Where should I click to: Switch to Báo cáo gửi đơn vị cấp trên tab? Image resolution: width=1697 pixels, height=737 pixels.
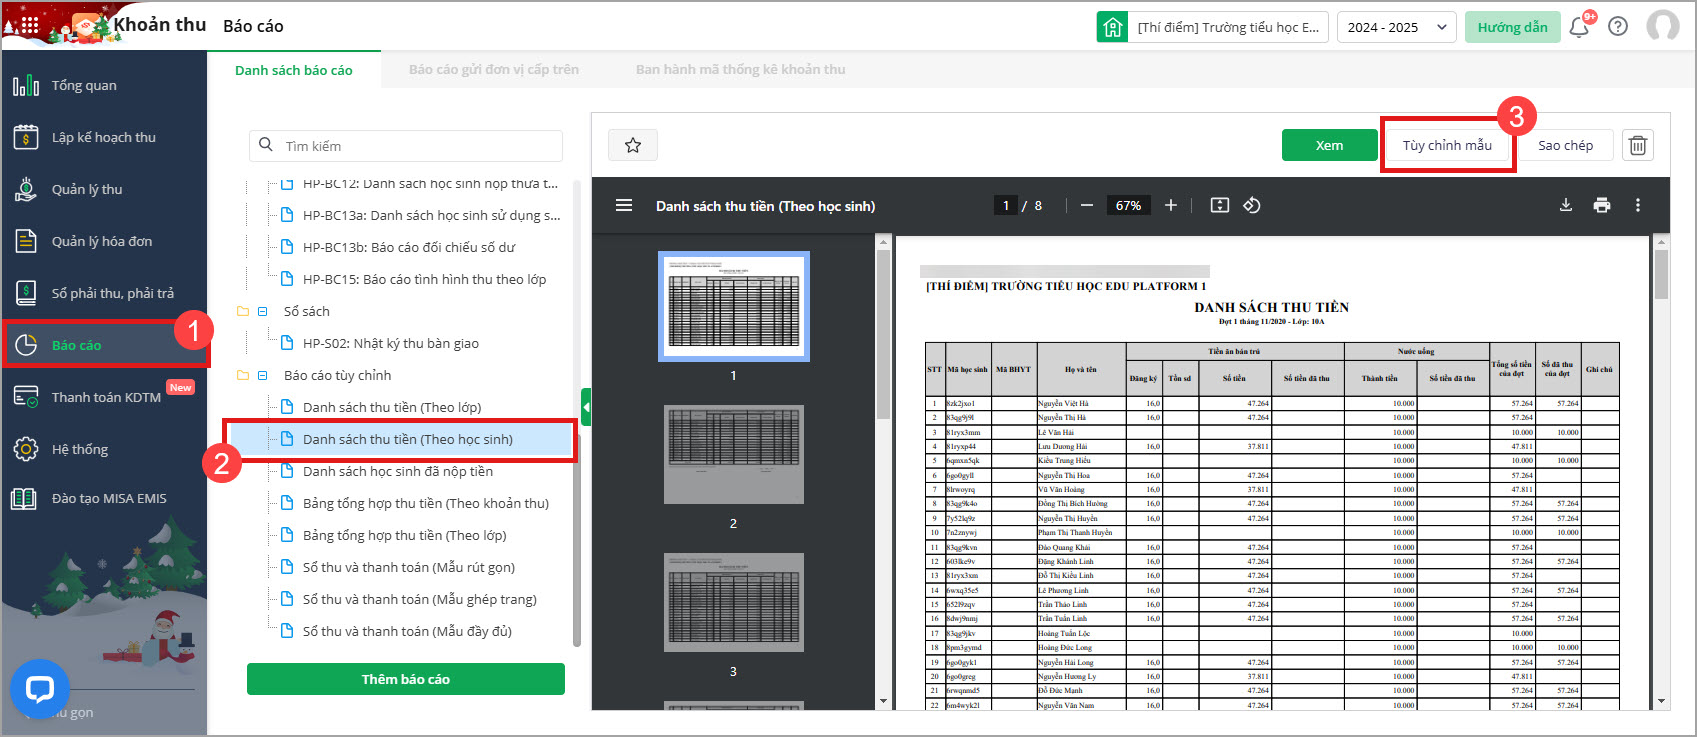pos(493,70)
